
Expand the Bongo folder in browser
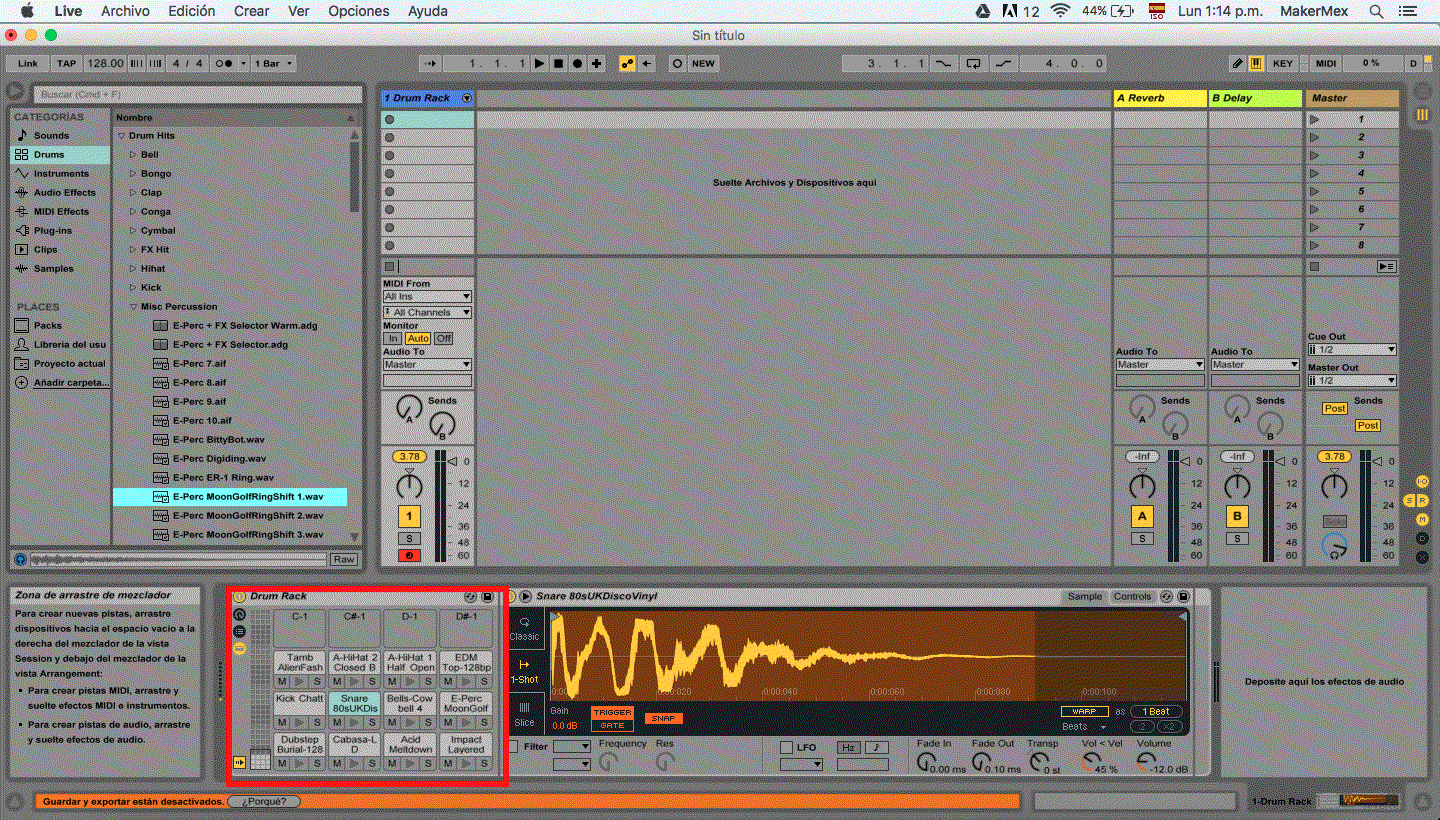[133, 174]
